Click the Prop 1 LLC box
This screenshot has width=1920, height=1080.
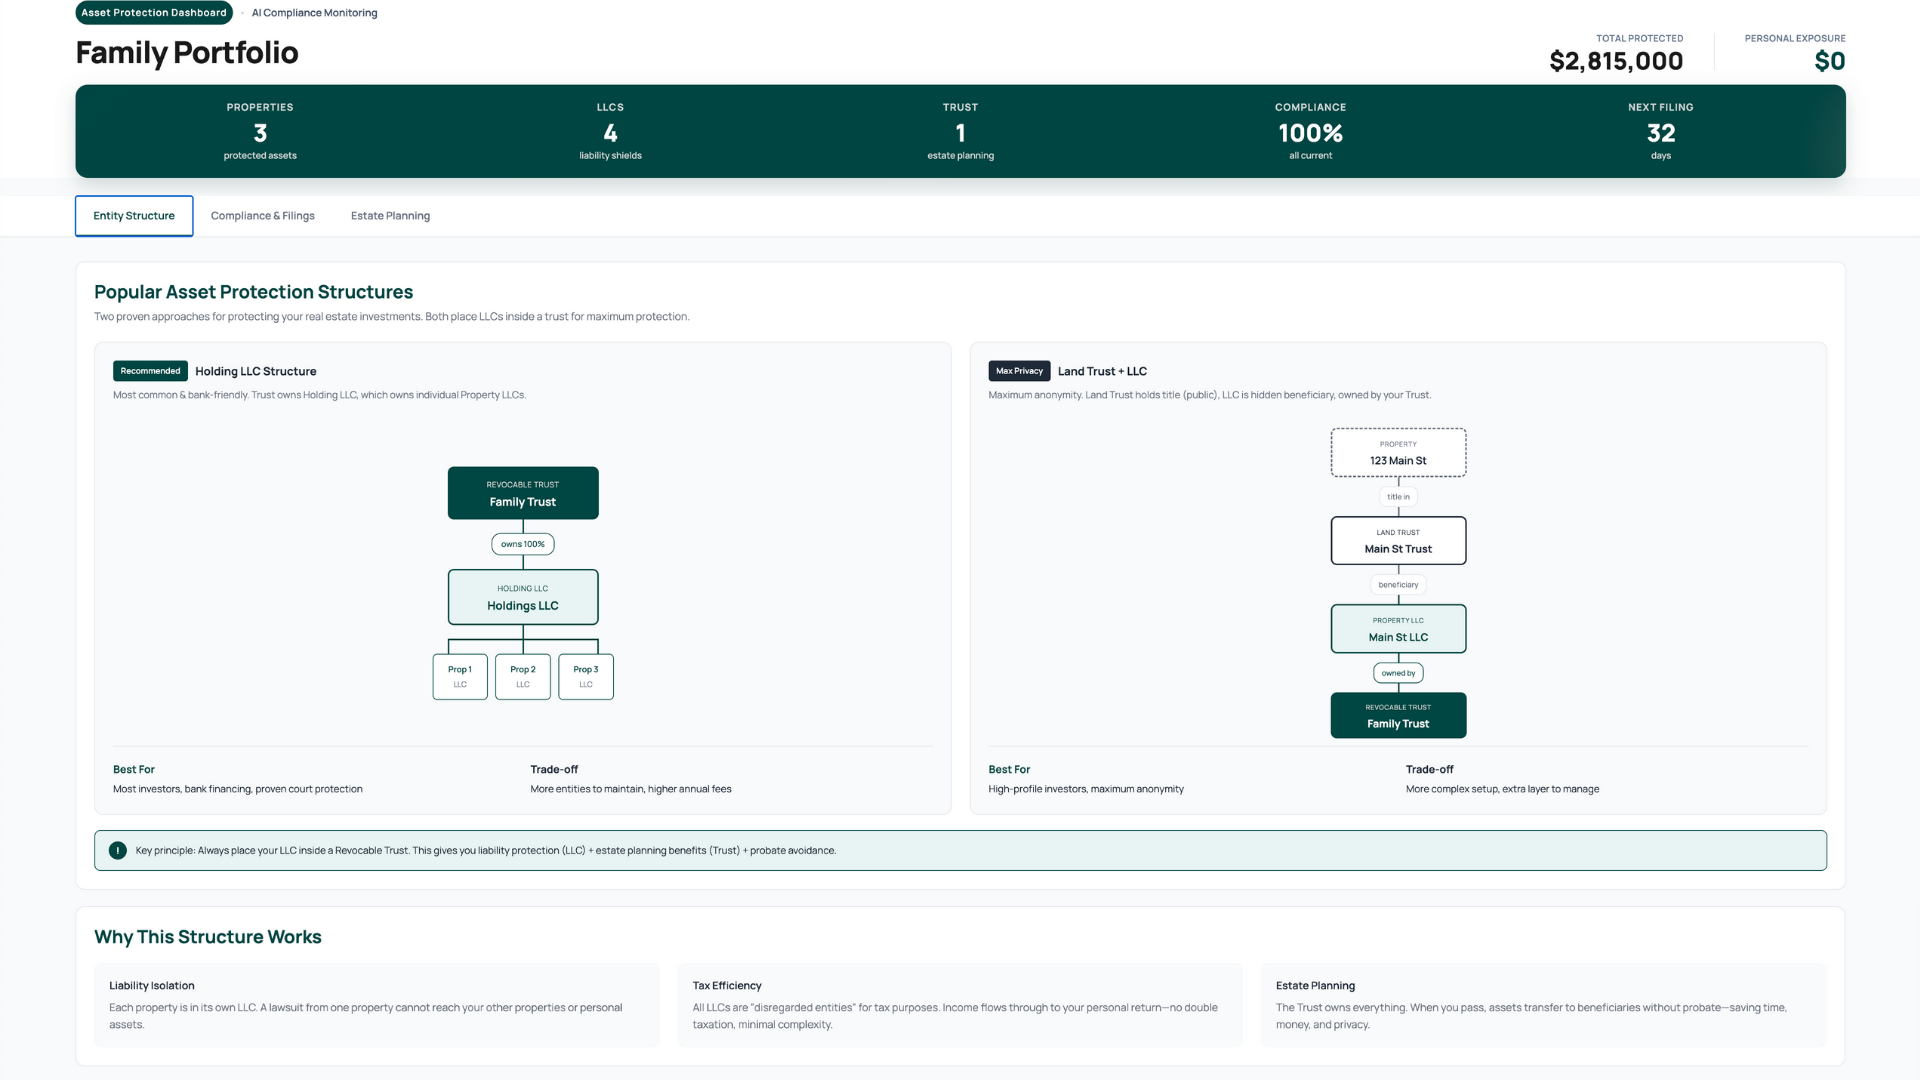click(460, 677)
